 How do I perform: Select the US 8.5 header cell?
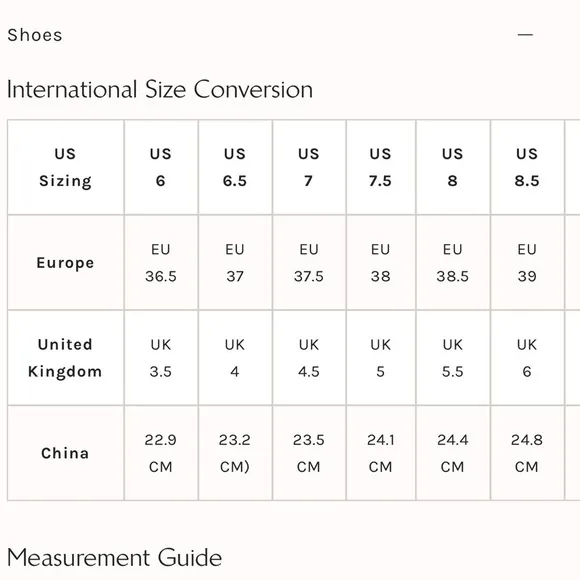[527, 167]
